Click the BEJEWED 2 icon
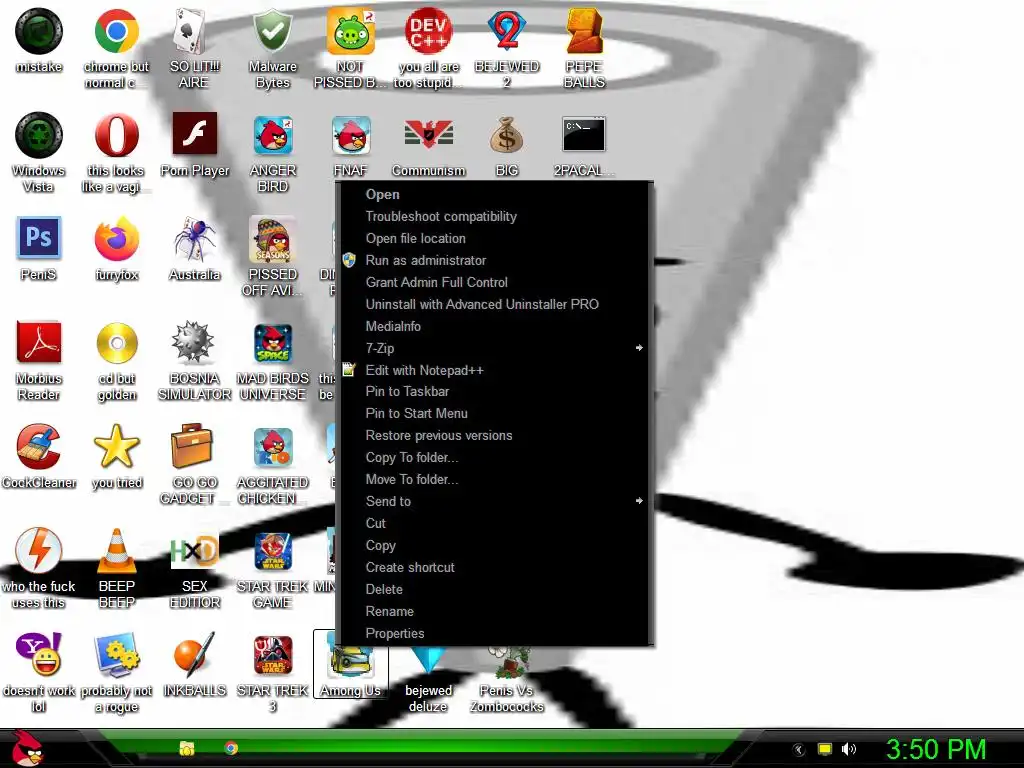 507,31
